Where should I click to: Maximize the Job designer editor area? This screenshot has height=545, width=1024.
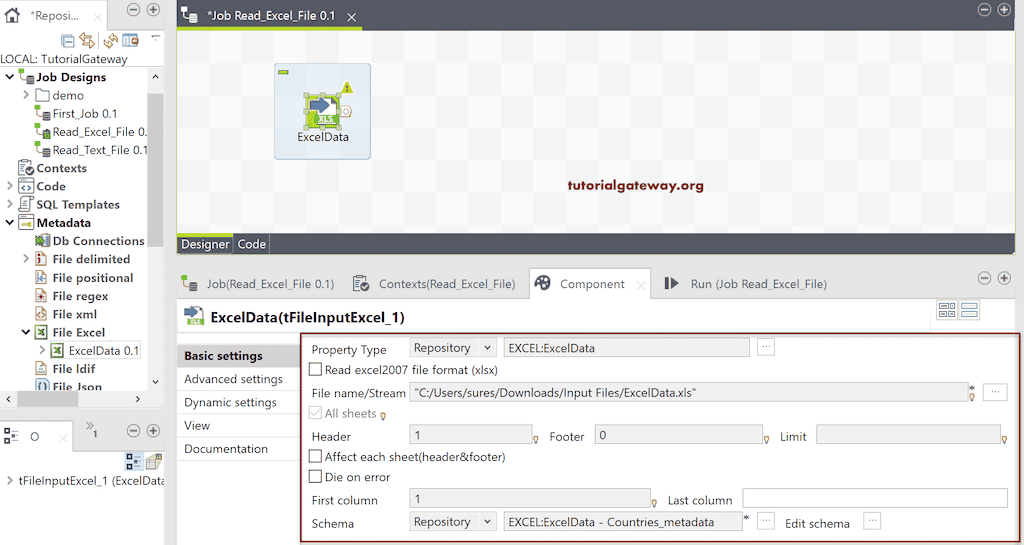click(1004, 9)
